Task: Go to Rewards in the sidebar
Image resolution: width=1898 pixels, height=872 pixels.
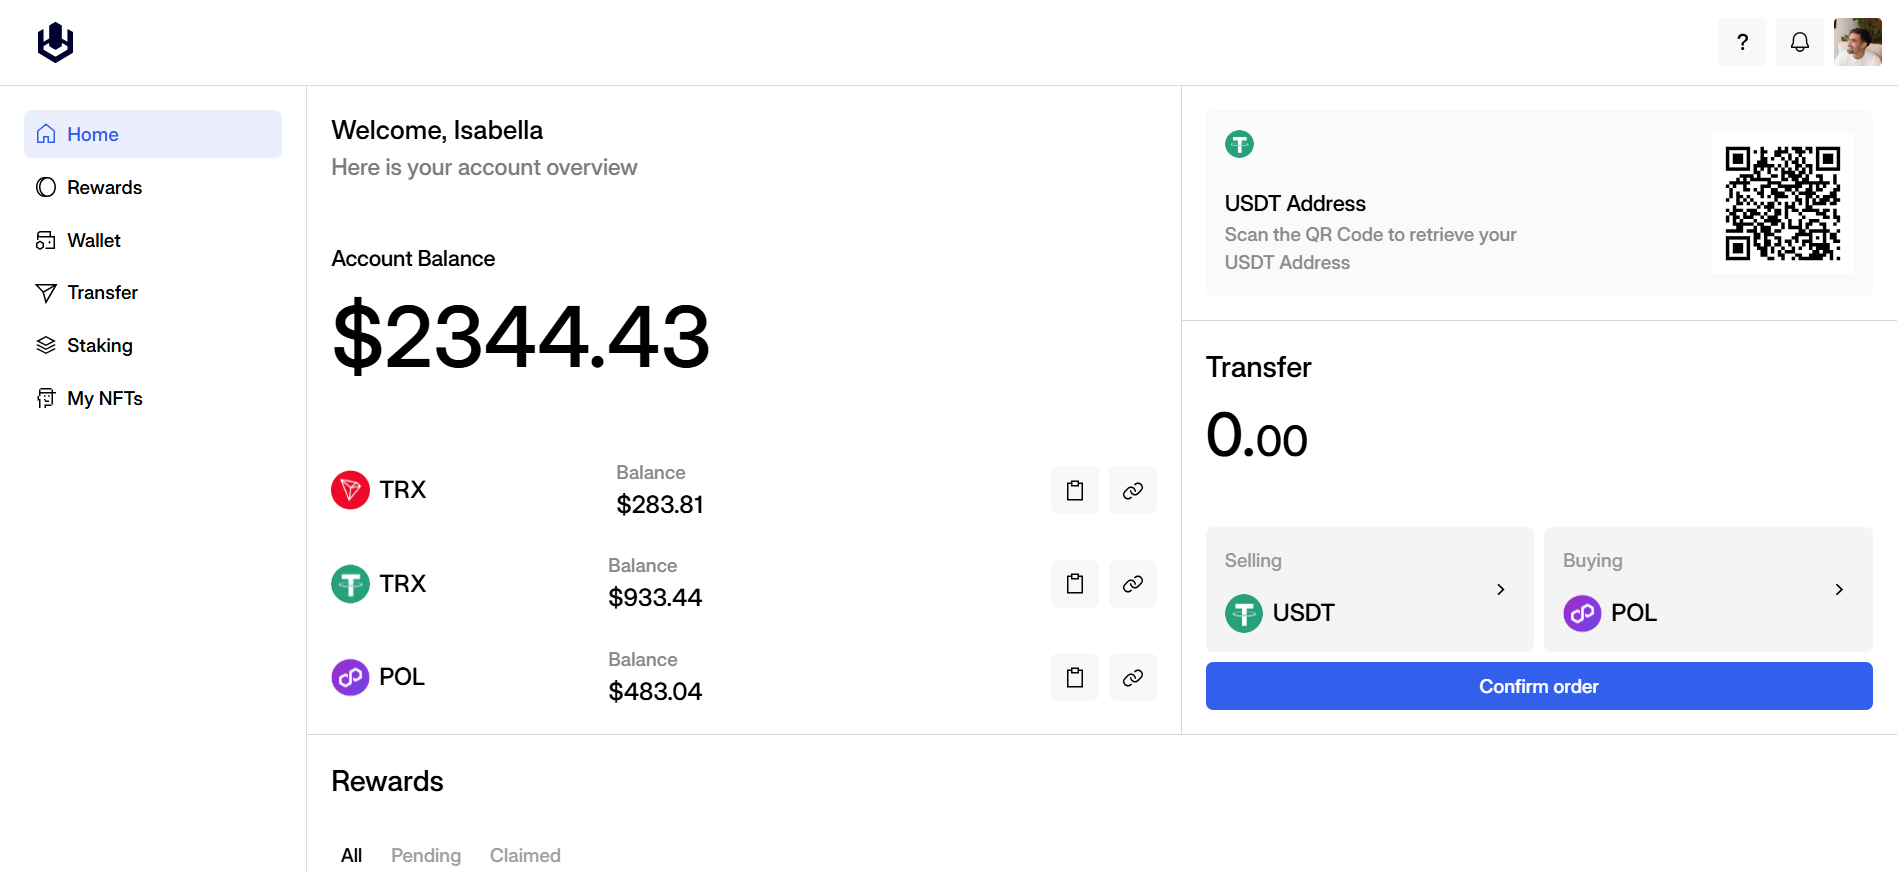Action: pyautogui.click(x=104, y=187)
